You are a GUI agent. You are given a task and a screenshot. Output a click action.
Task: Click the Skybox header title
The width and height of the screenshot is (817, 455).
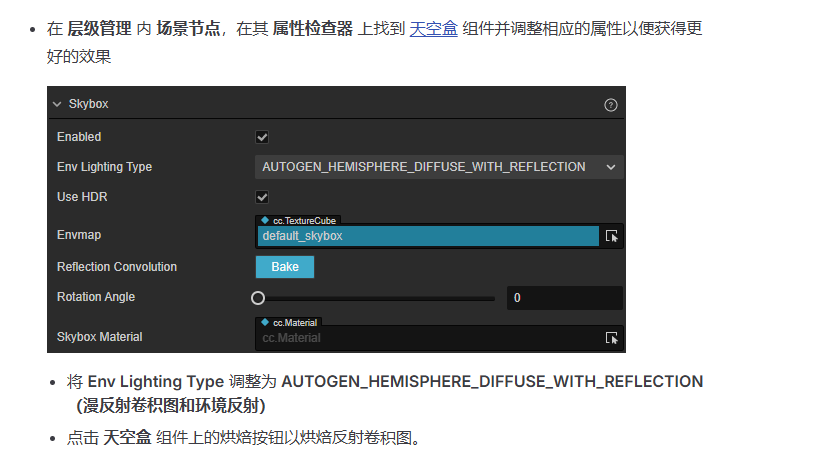[88, 104]
